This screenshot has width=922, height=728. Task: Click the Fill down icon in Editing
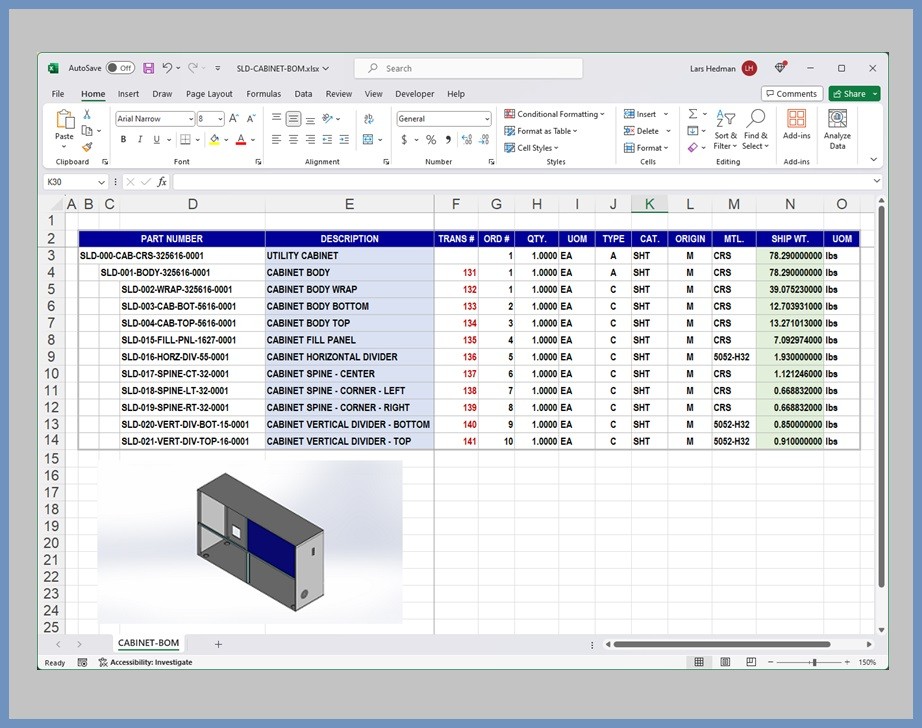coord(693,131)
